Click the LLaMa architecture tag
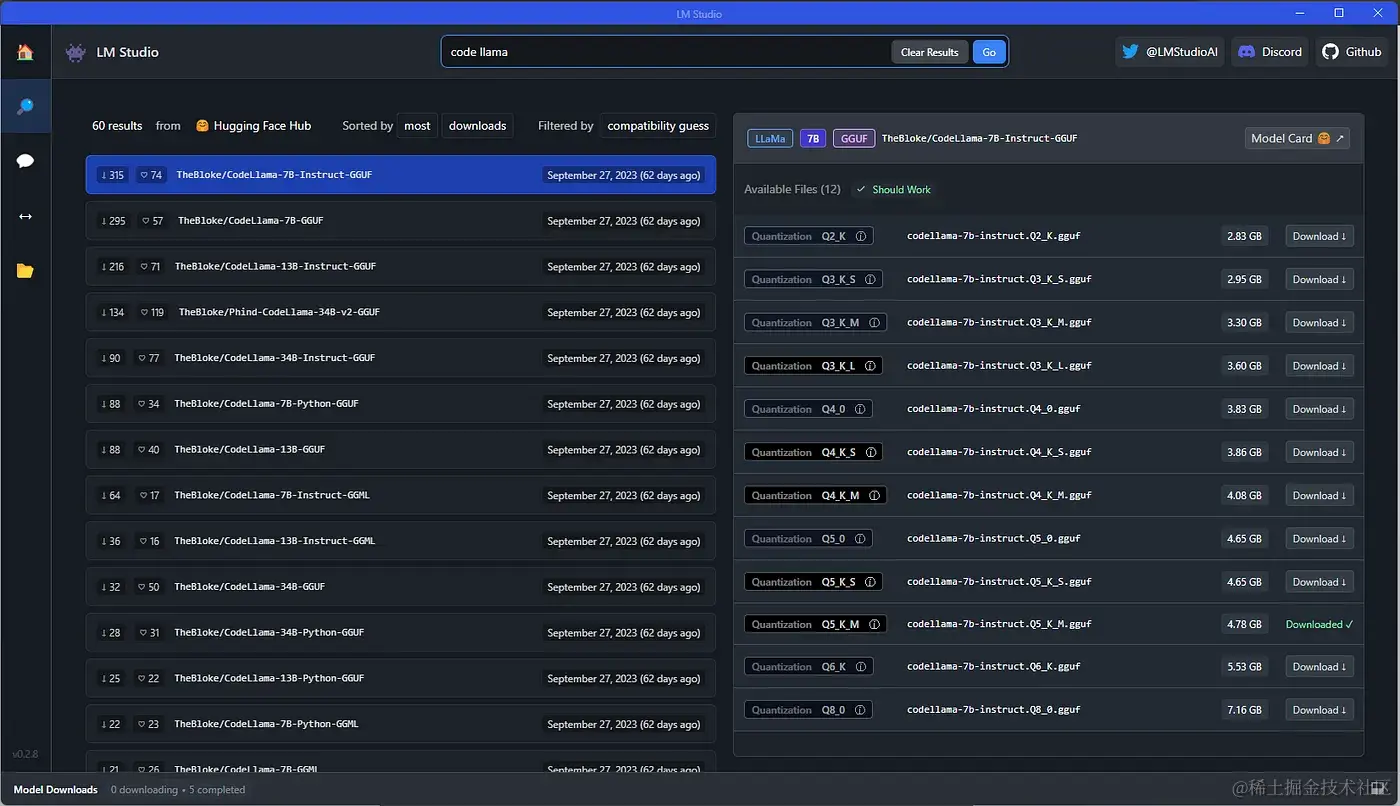1400x806 pixels. 770,139
